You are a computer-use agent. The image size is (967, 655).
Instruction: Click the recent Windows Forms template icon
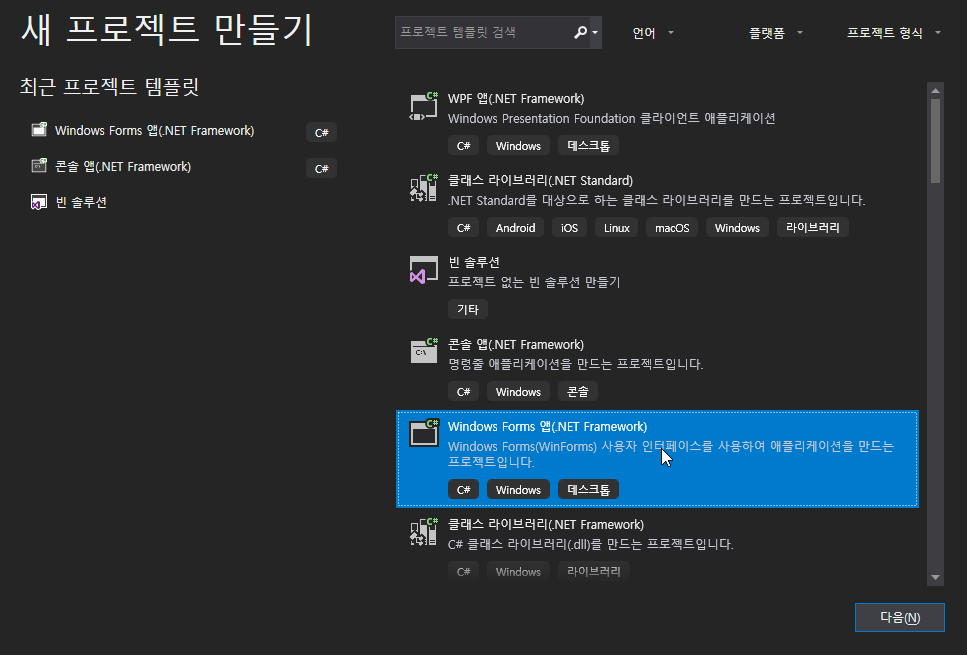(x=39, y=130)
